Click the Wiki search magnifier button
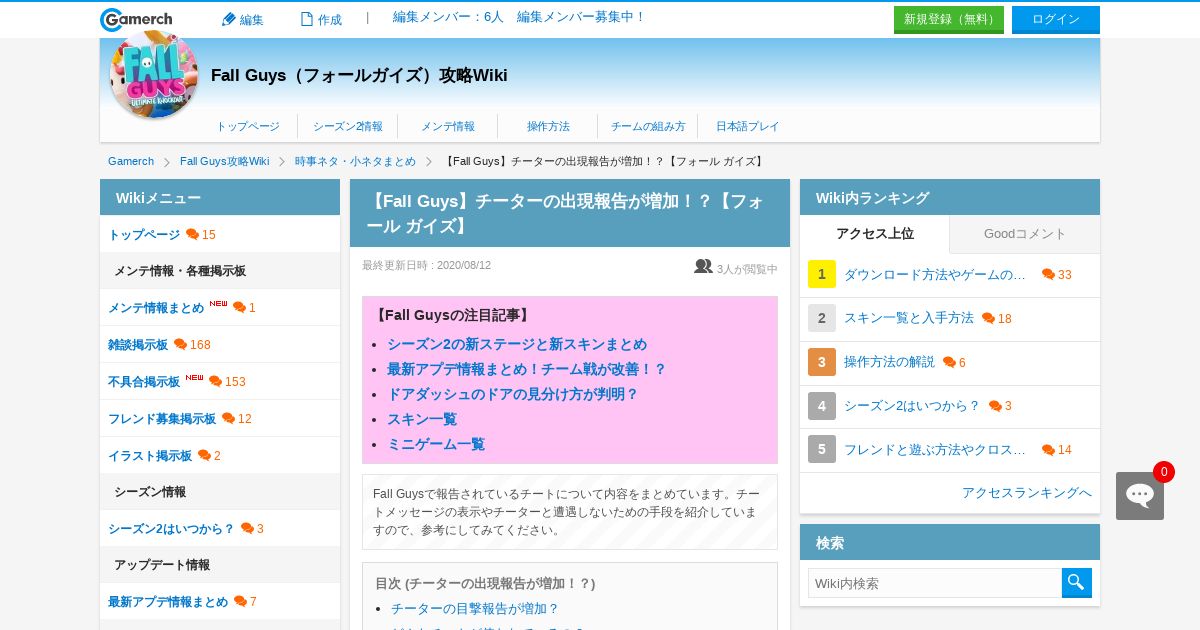The width and height of the screenshot is (1200, 630). pyautogui.click(x=1077, y=583)
